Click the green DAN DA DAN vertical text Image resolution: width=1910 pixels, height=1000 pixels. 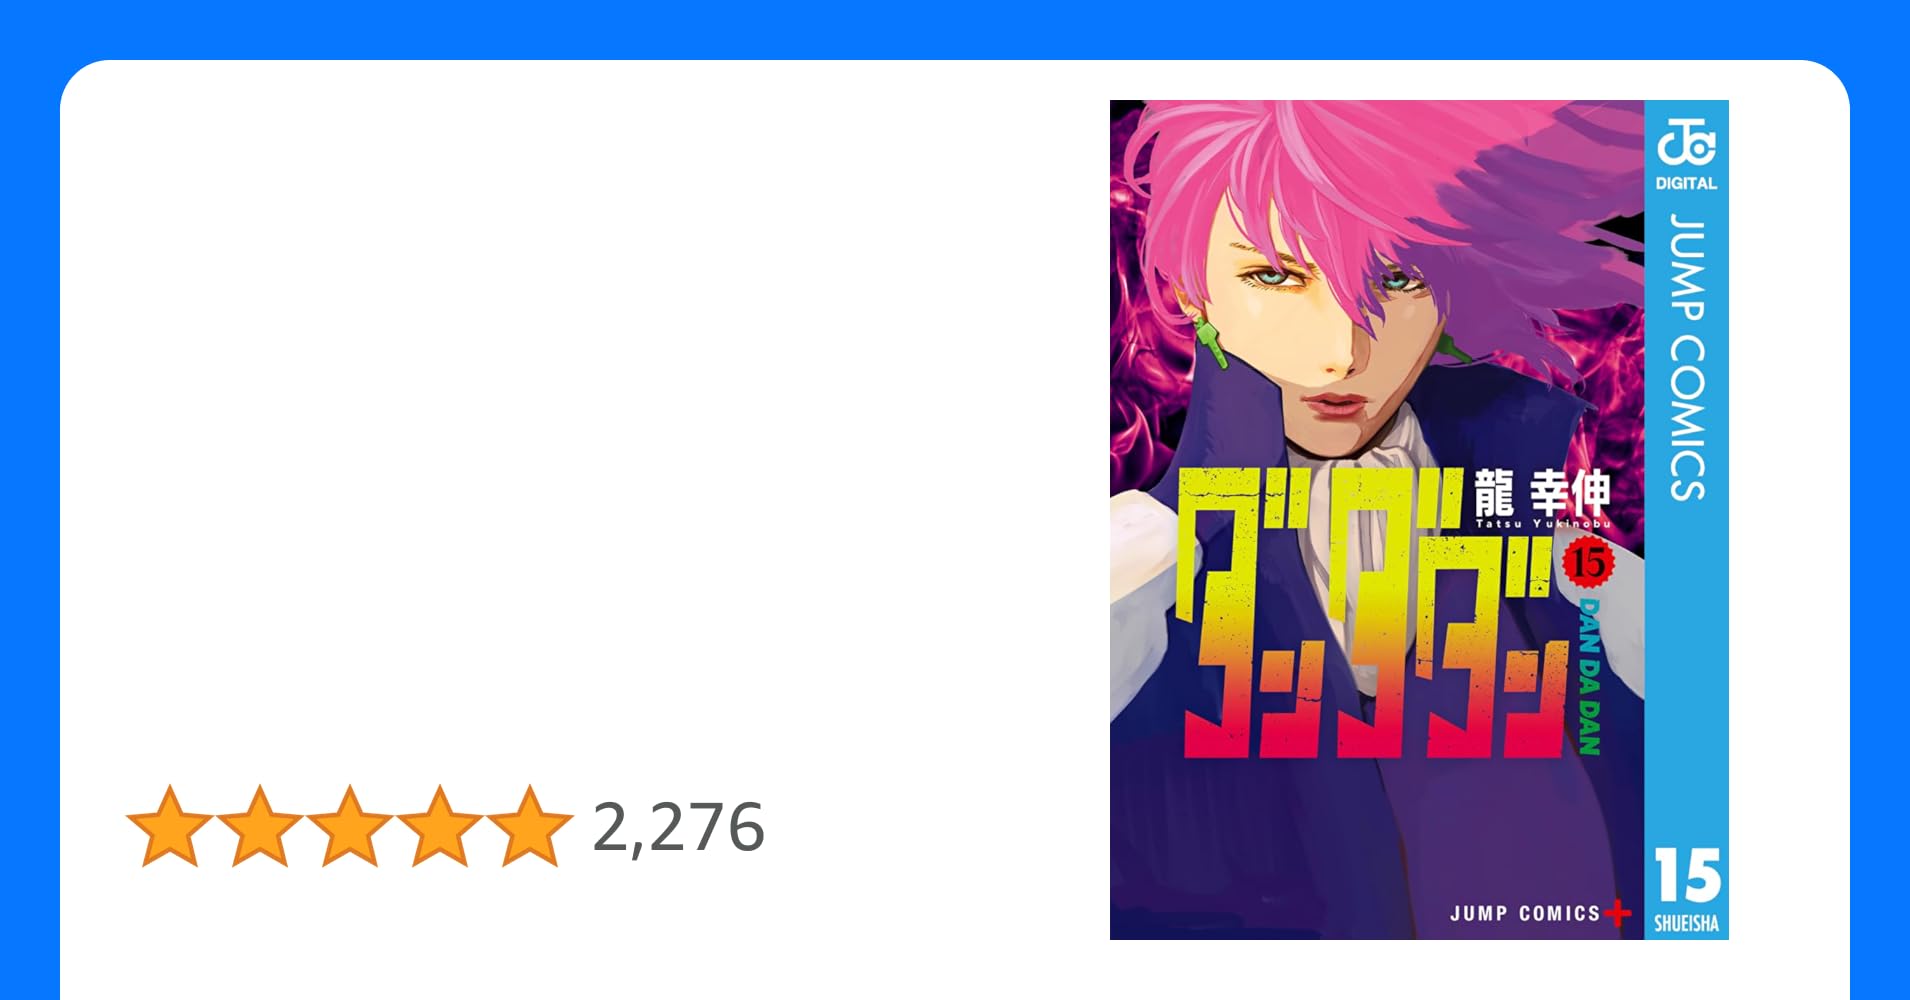1589,677
